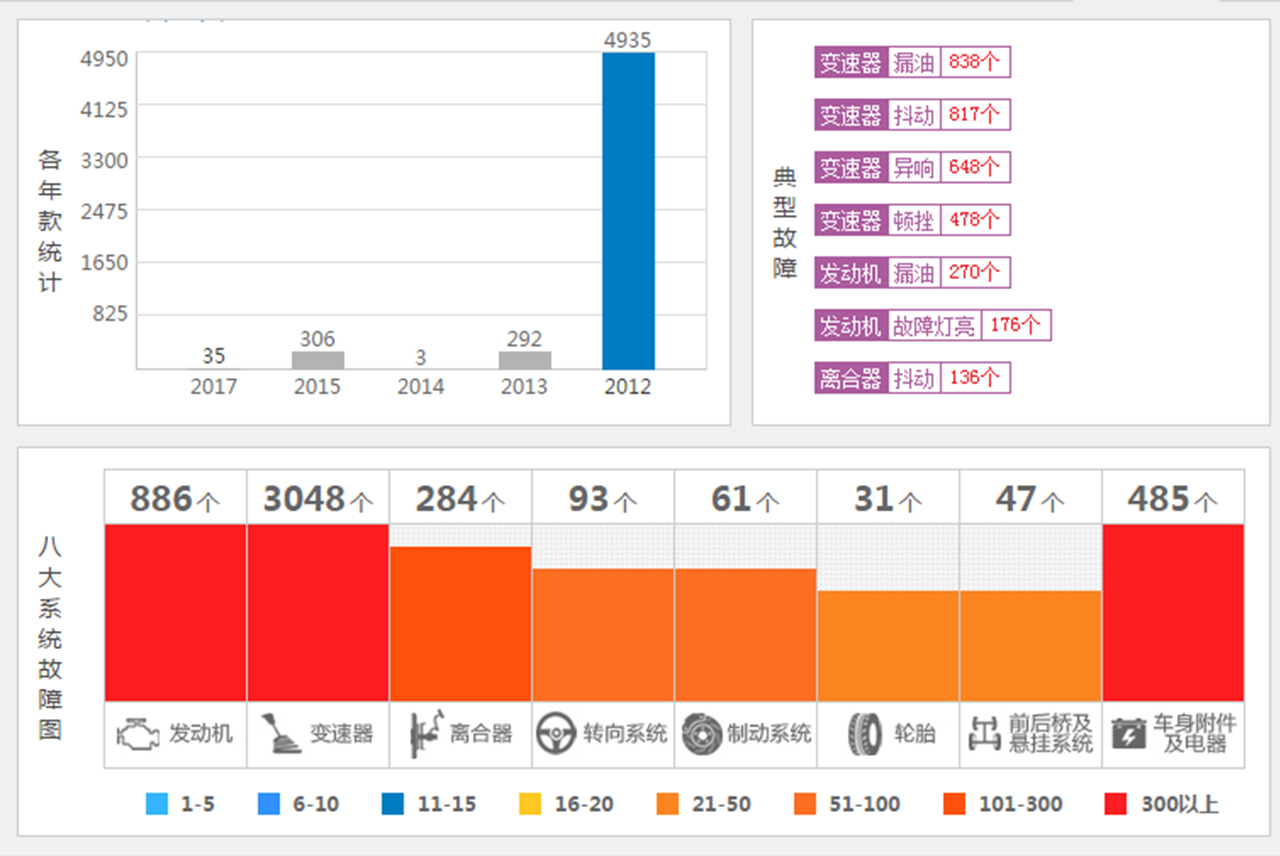The image size is (1280, 856).
Task: Click the 离合器 抖动 136个 fault tag
Action: 912,378
